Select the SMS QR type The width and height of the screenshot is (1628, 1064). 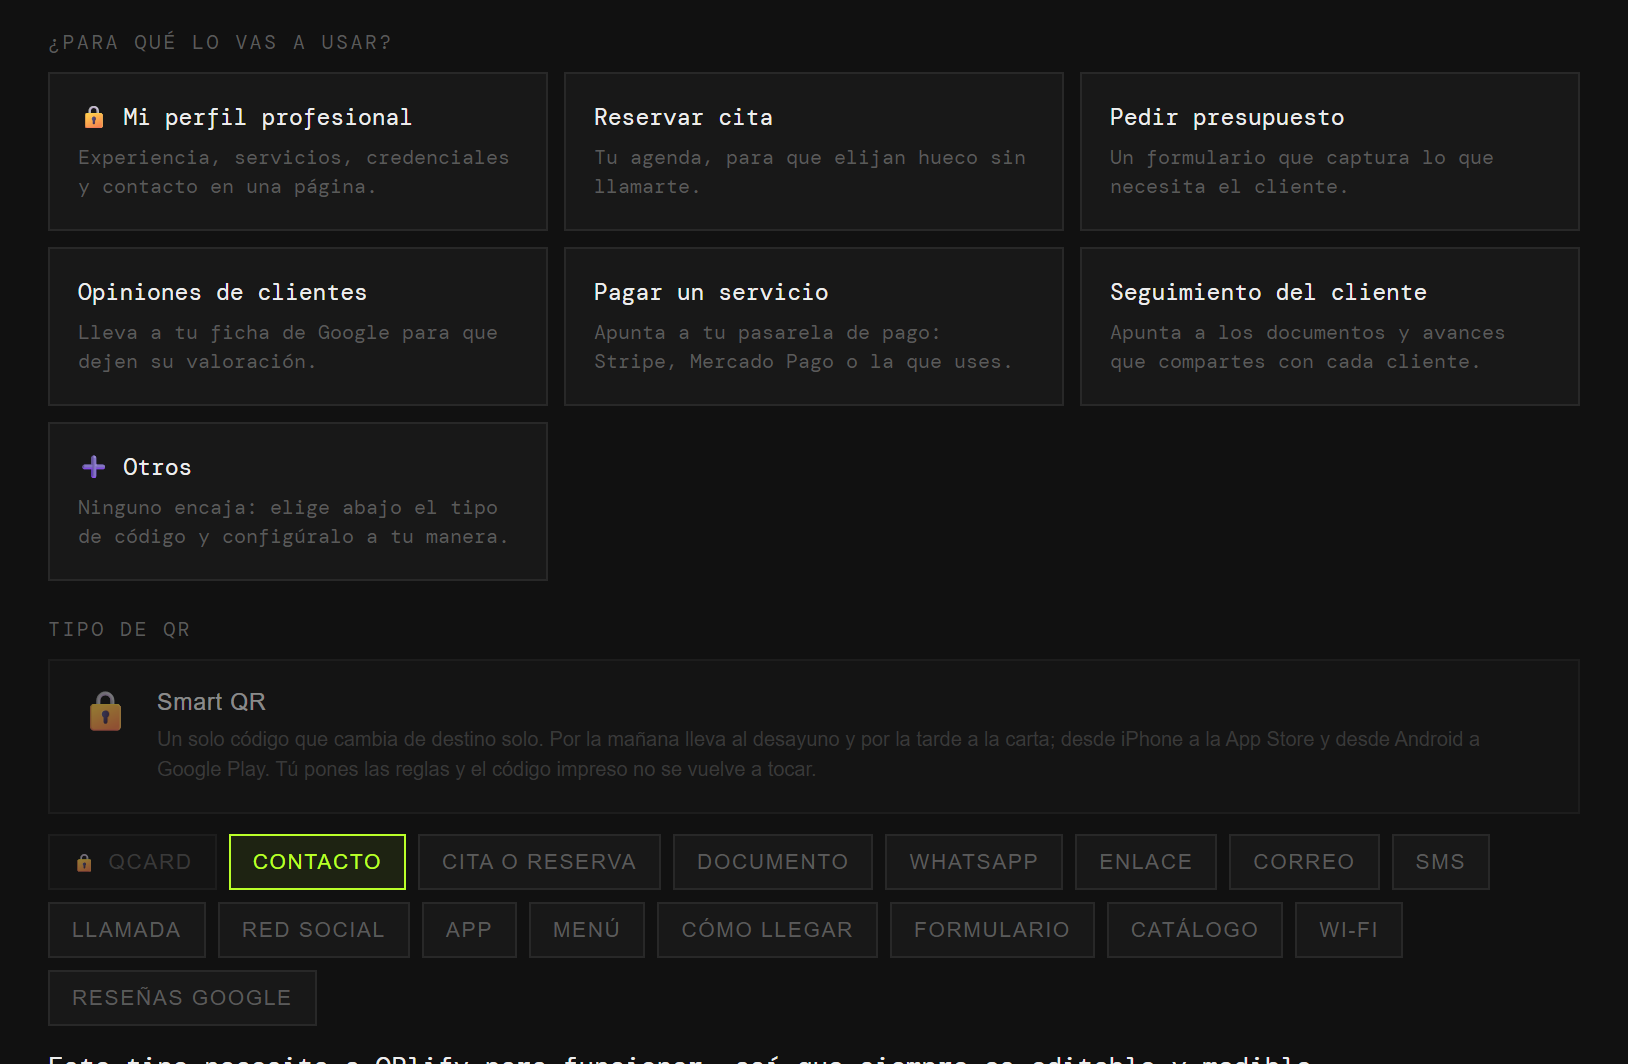[x=1441, y=862]
